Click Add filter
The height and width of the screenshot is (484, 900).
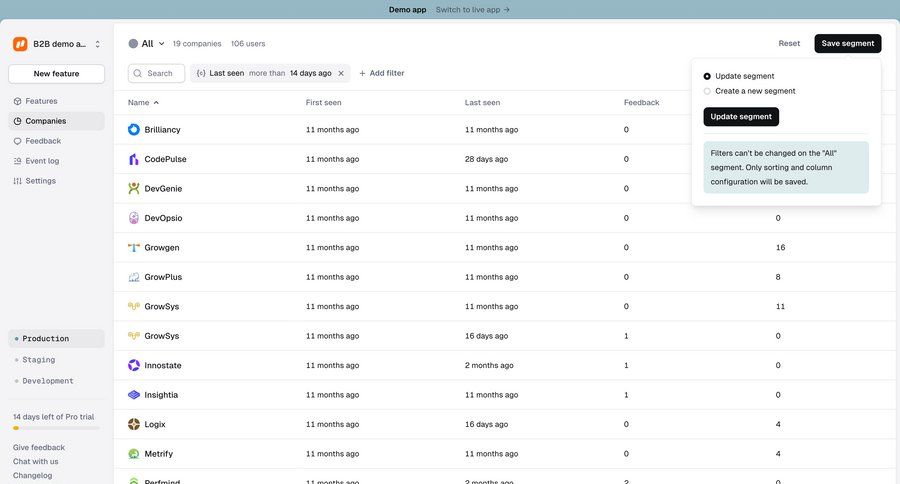(x=382, y=73)
